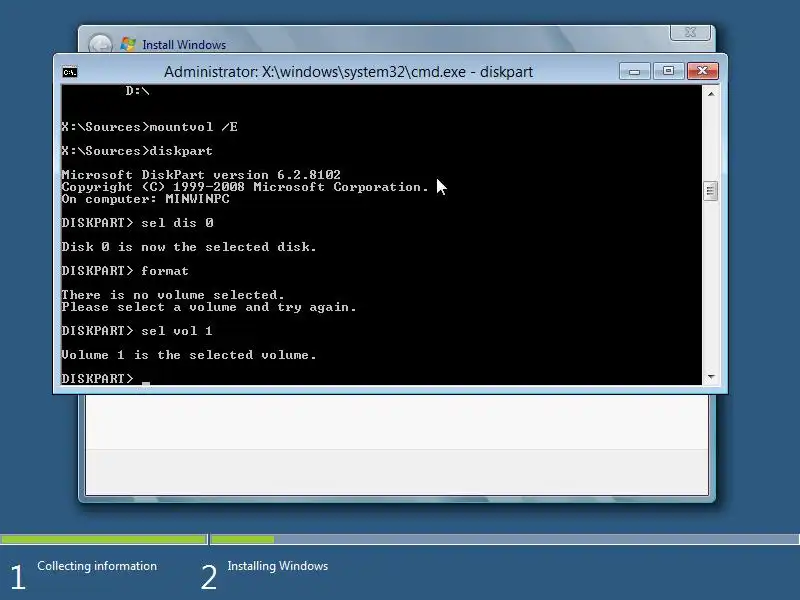Click the cmd.exe icon in title bar
Image resolution: width=800 pixels, height=600 pixels.
(x=70, y=72)
